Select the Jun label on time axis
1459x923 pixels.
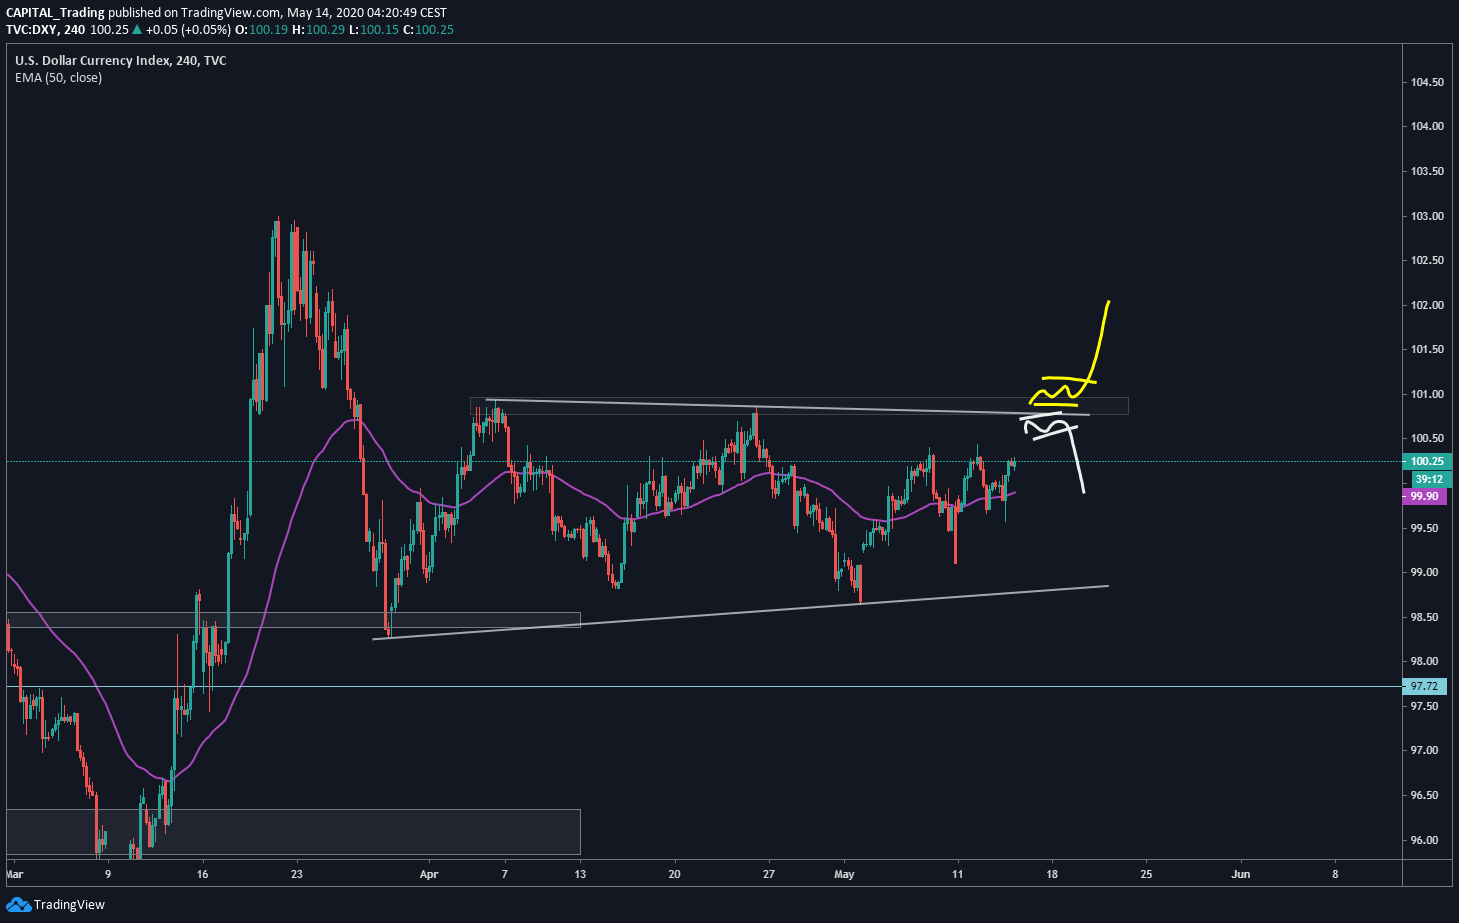point(1241,874)
